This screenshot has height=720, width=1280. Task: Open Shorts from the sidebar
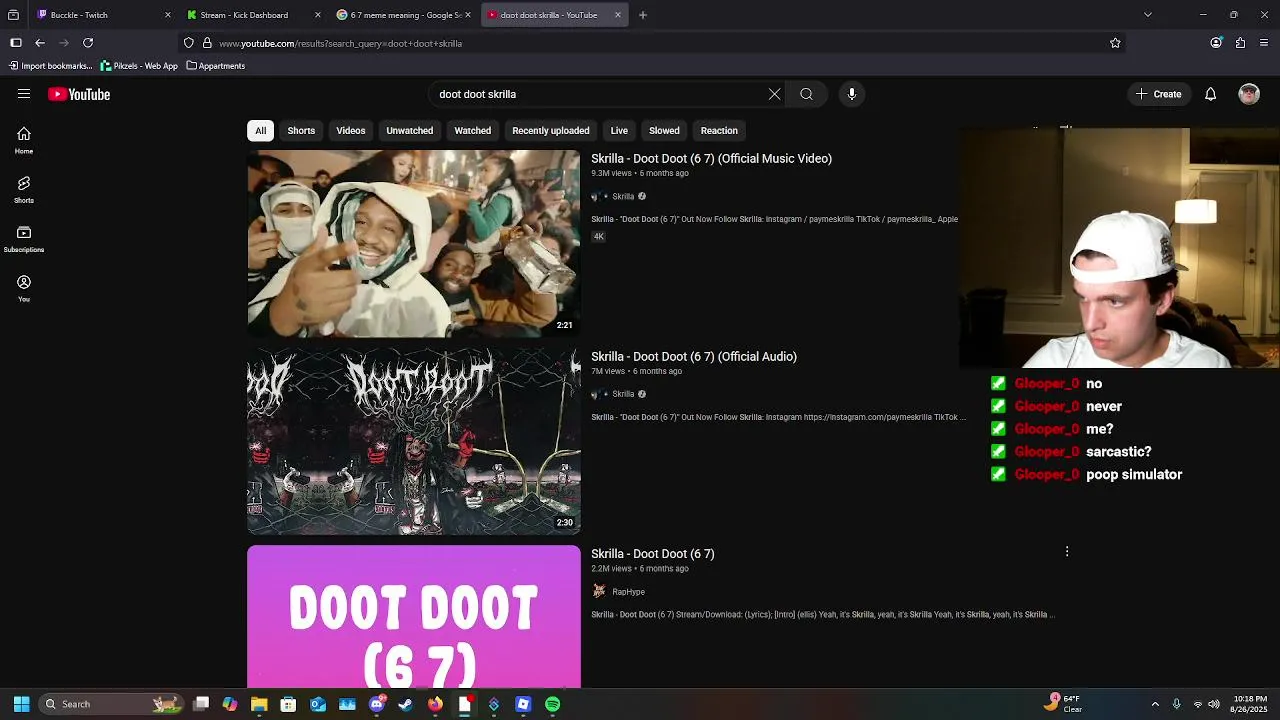(24, 189)
